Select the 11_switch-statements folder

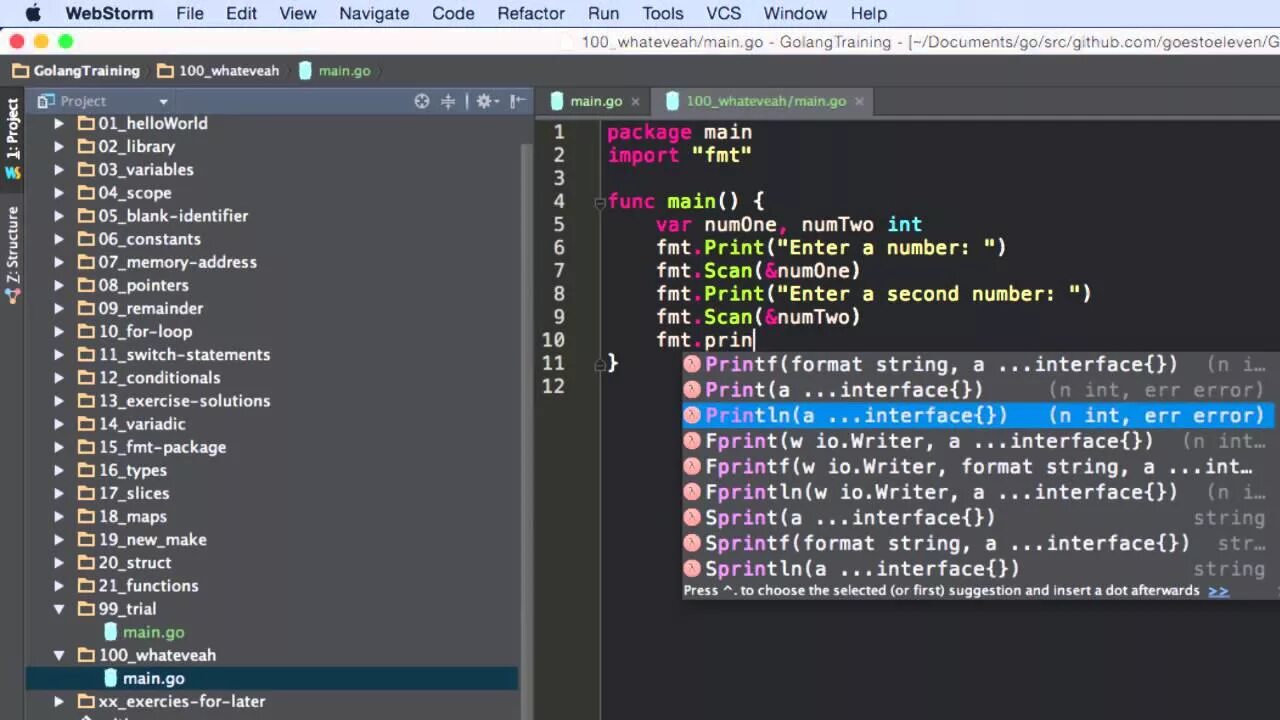click(184, 354)
